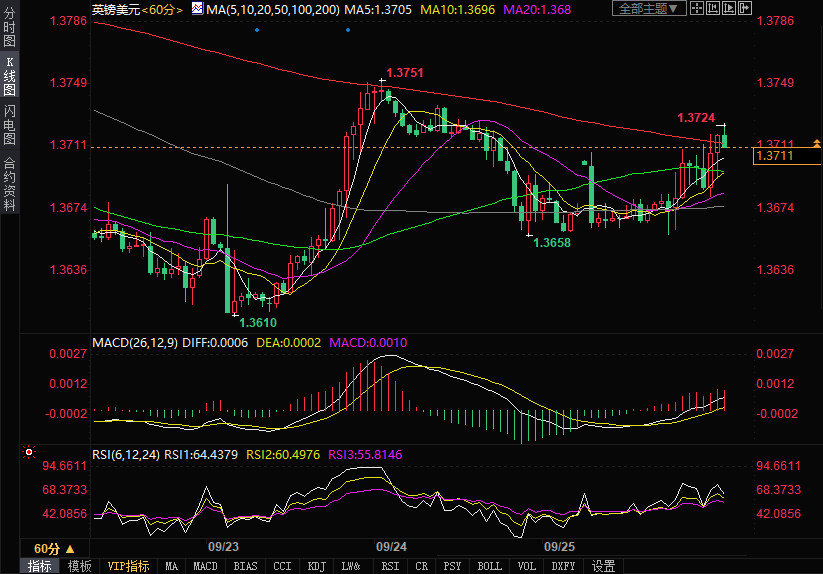Select the VIP指标 tab
The image size is (823, 574).
tap(129, 566)
